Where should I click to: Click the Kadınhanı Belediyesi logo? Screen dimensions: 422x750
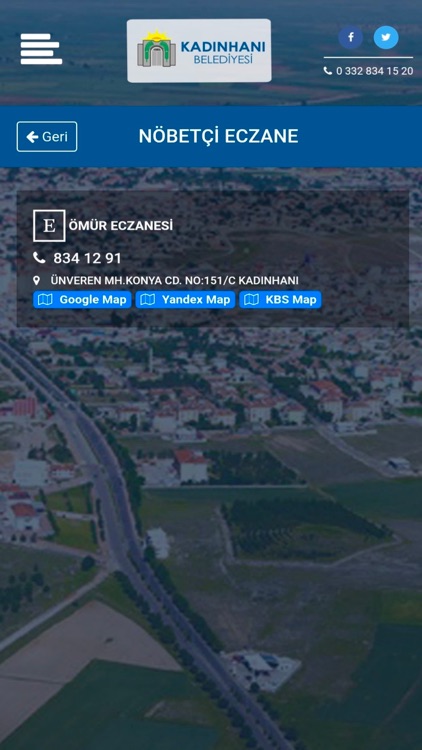click(x=199, y=51)
